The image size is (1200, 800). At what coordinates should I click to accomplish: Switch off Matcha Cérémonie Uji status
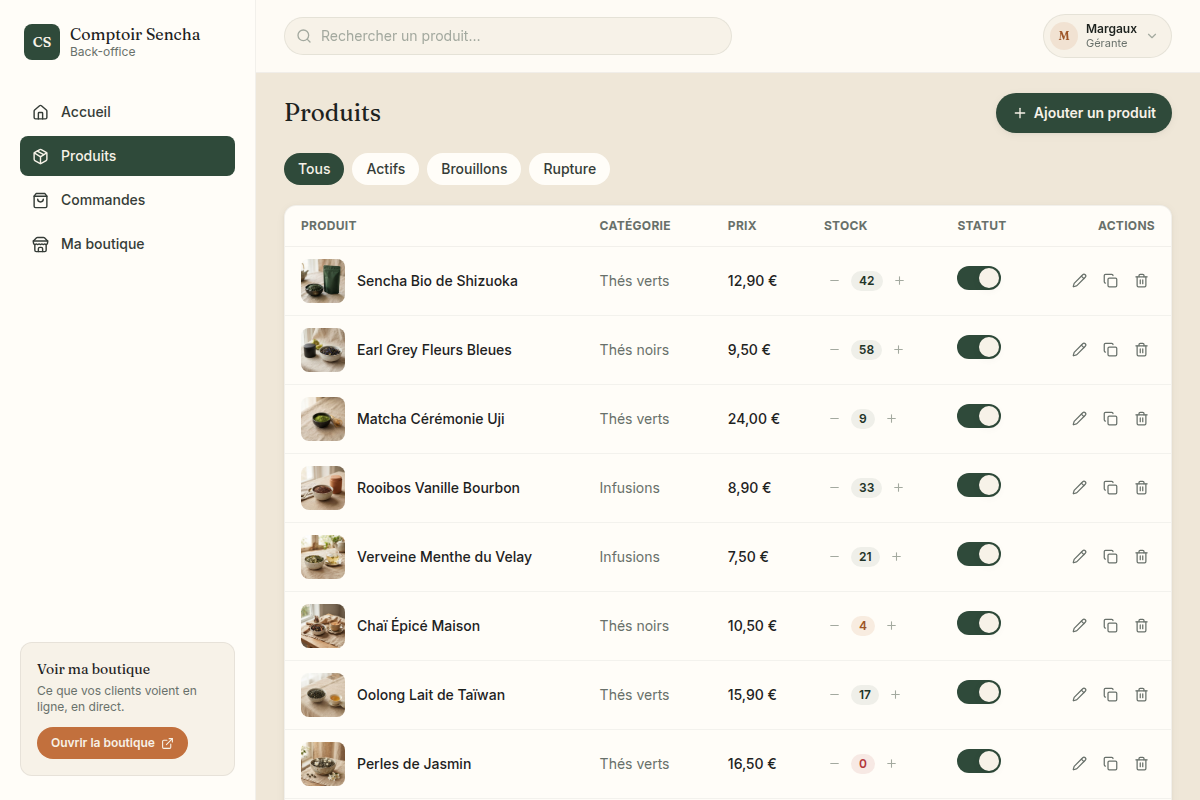[979, 416]
